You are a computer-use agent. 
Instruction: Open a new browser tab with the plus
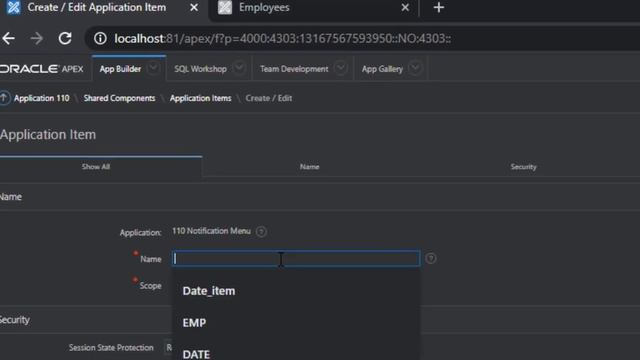[x=438, y=7]
